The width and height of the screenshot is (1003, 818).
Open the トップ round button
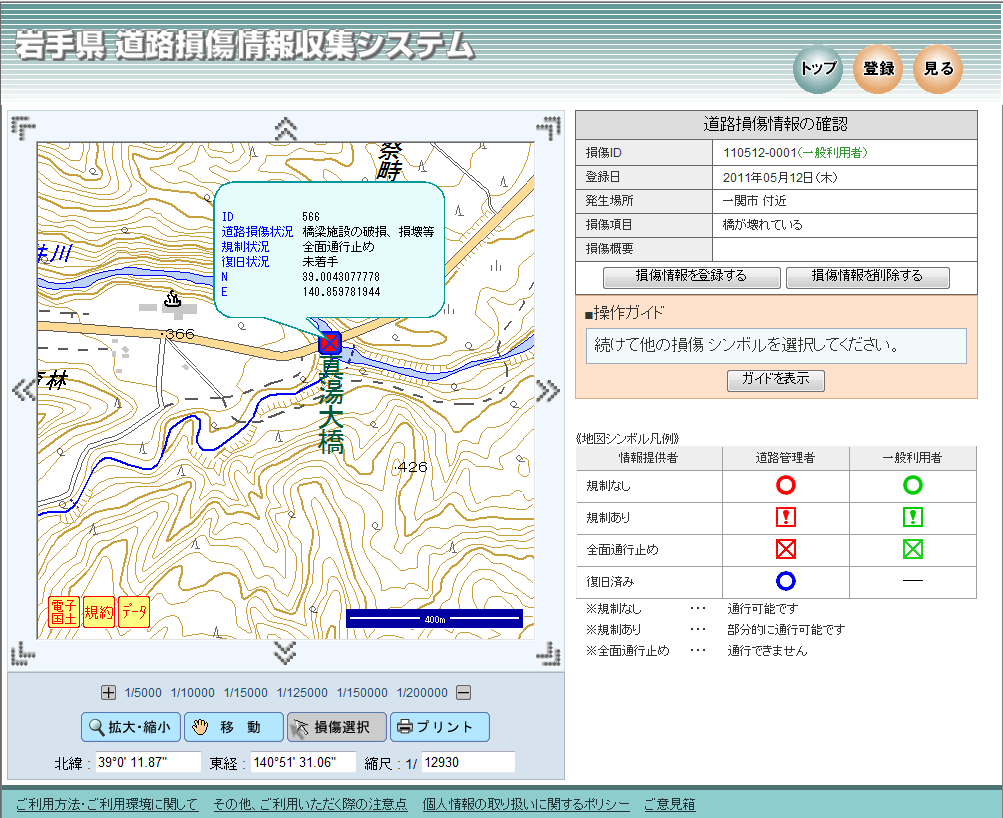coord(818,69)
